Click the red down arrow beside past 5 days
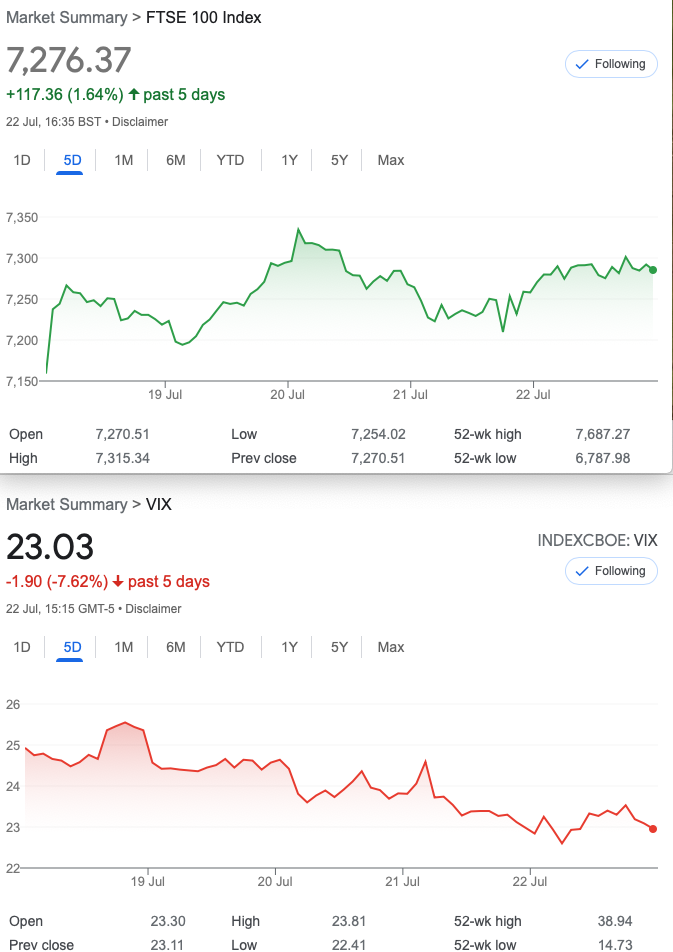This screenshot has height=952, width=673. (118, 582)
